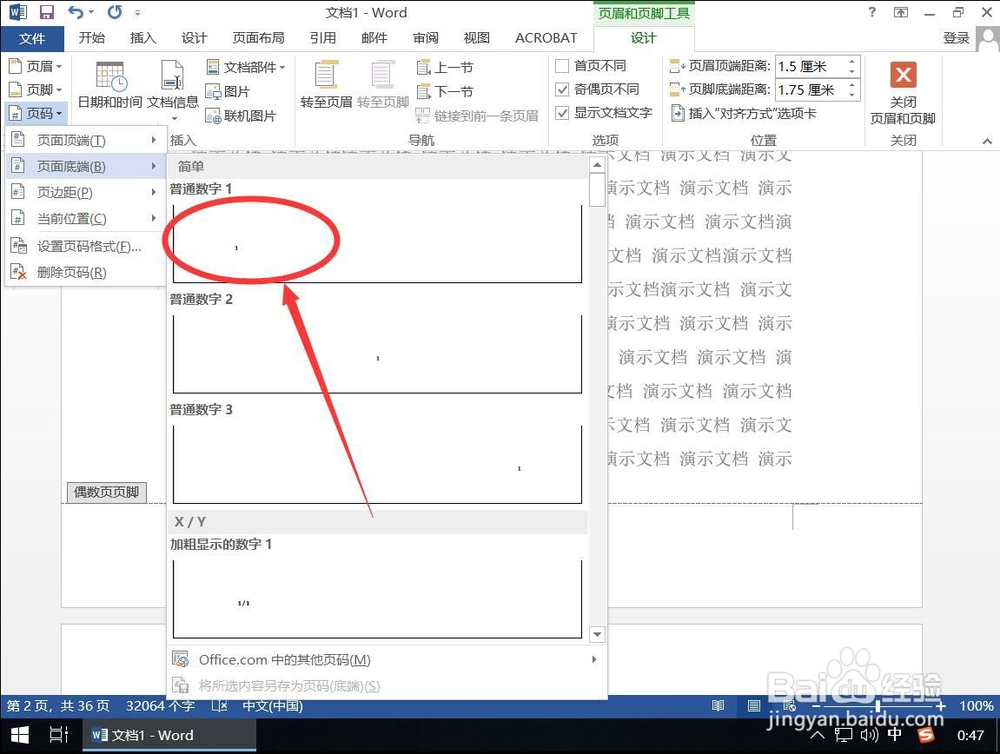The image size is (1000, 754).
Task: Click the Save icon in quick access toolbar
Action: coord(47,12)
